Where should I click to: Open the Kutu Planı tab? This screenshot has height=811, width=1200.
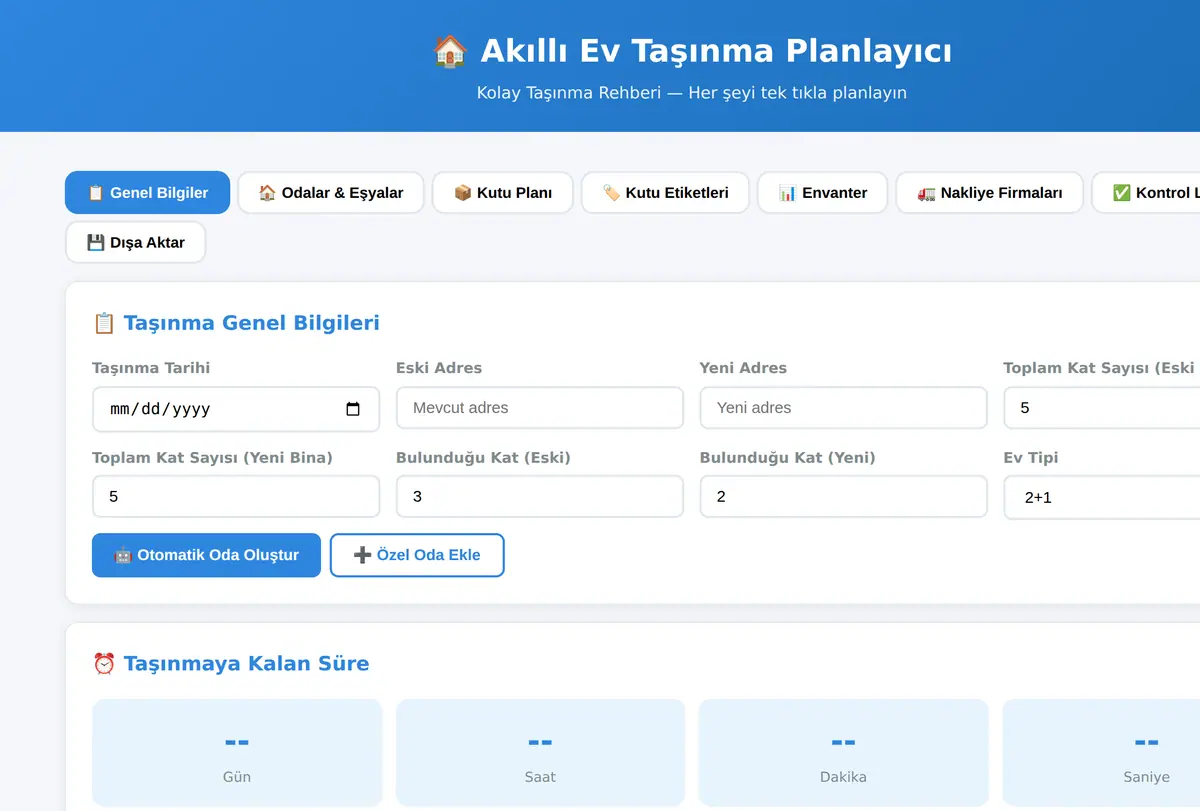[503, 193]
